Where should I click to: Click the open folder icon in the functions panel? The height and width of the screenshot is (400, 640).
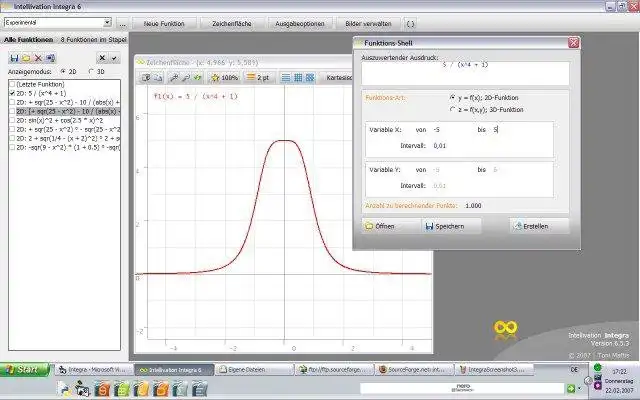pos(26,58)
